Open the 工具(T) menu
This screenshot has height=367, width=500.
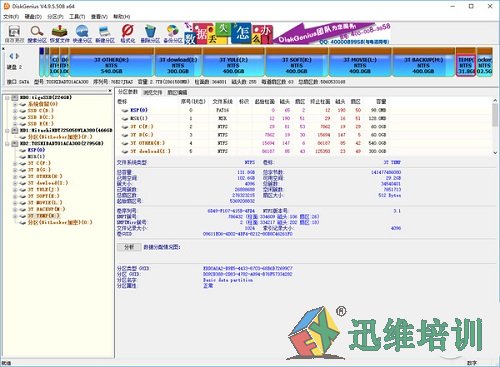point(77,16)
